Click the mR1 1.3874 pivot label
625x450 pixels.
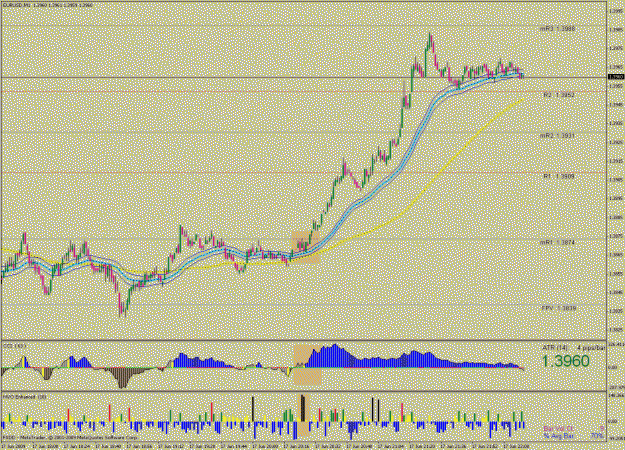(557, 242)
